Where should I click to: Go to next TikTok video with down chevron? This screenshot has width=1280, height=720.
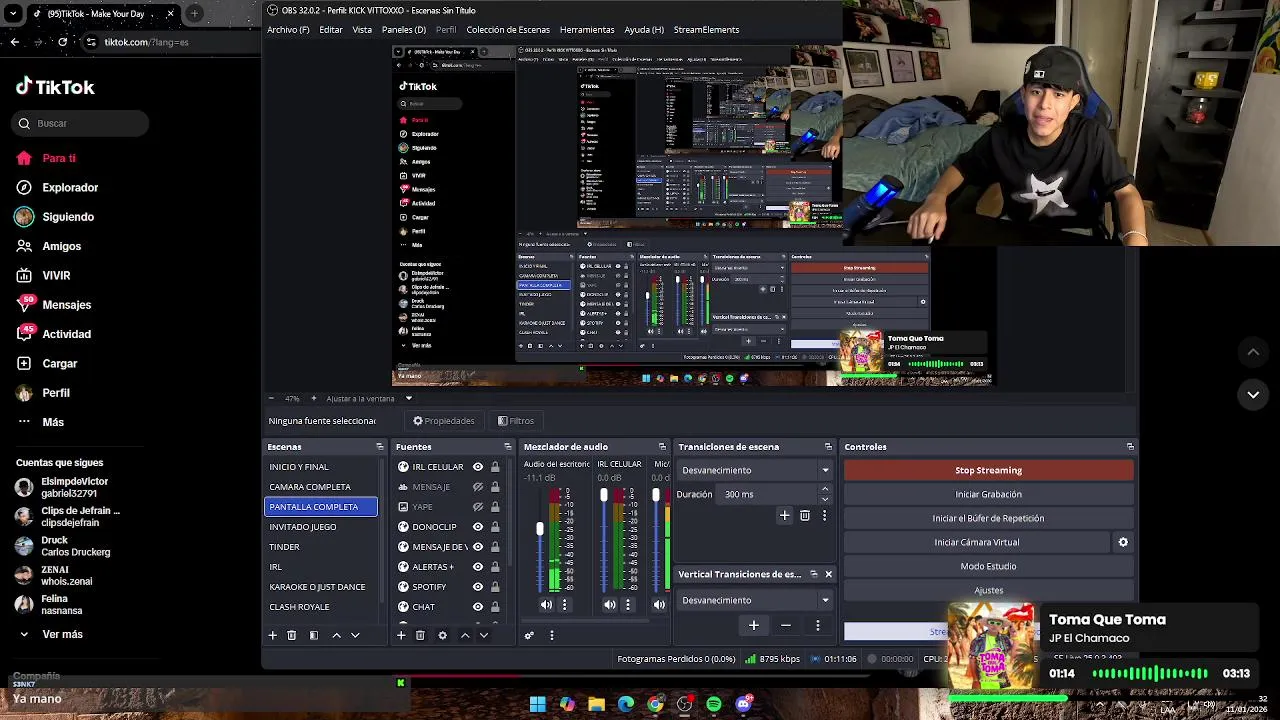1253,395
